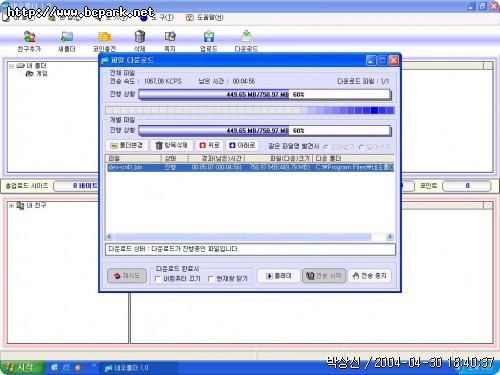Viewport: 500px width, 375px height.
Task: Click the 총업로드 사이즈 0 바이트 field
Action: [76, 186]
